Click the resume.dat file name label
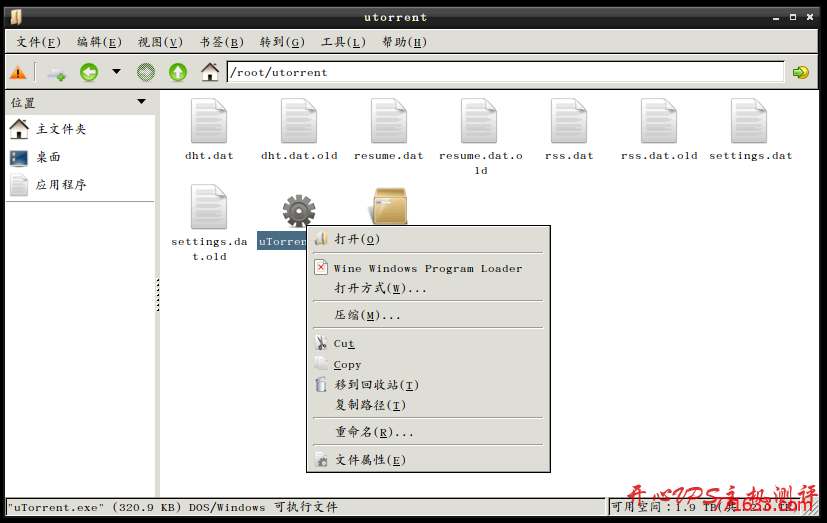827x523 pixels. pos(389,156)
